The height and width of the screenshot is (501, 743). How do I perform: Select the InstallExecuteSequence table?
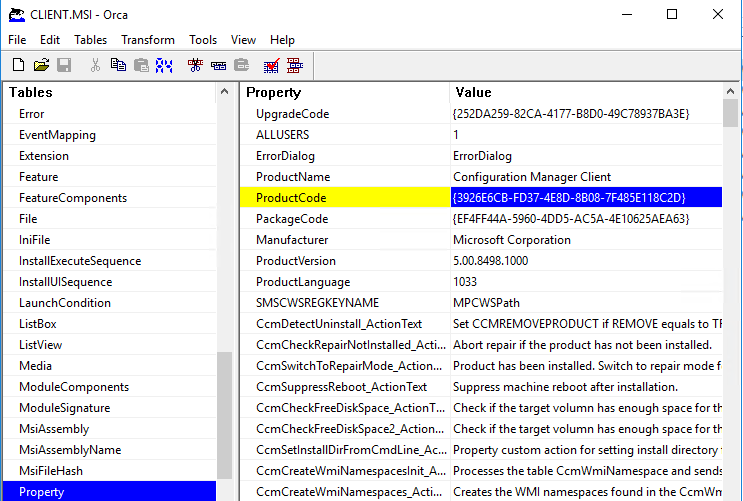click(79, 261)
